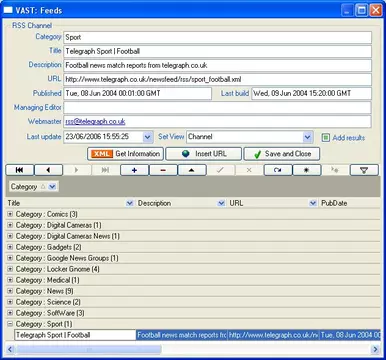The height and width of the screenshot is (360, 386).
Task: Expand the Category : Software group
Action: coord(10,313)
